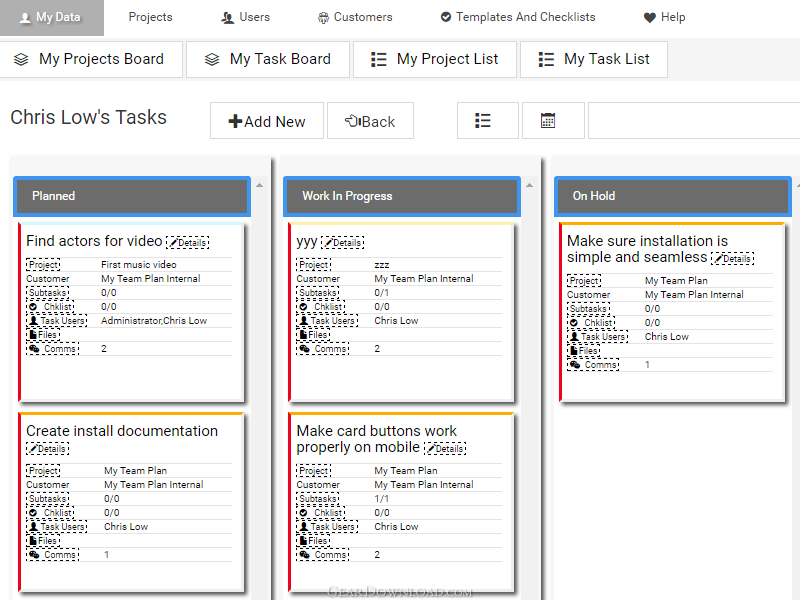Expand Subtasks on Make card buttons card
The width and height of the screenshot is (800, 600).
pos(318,498)
